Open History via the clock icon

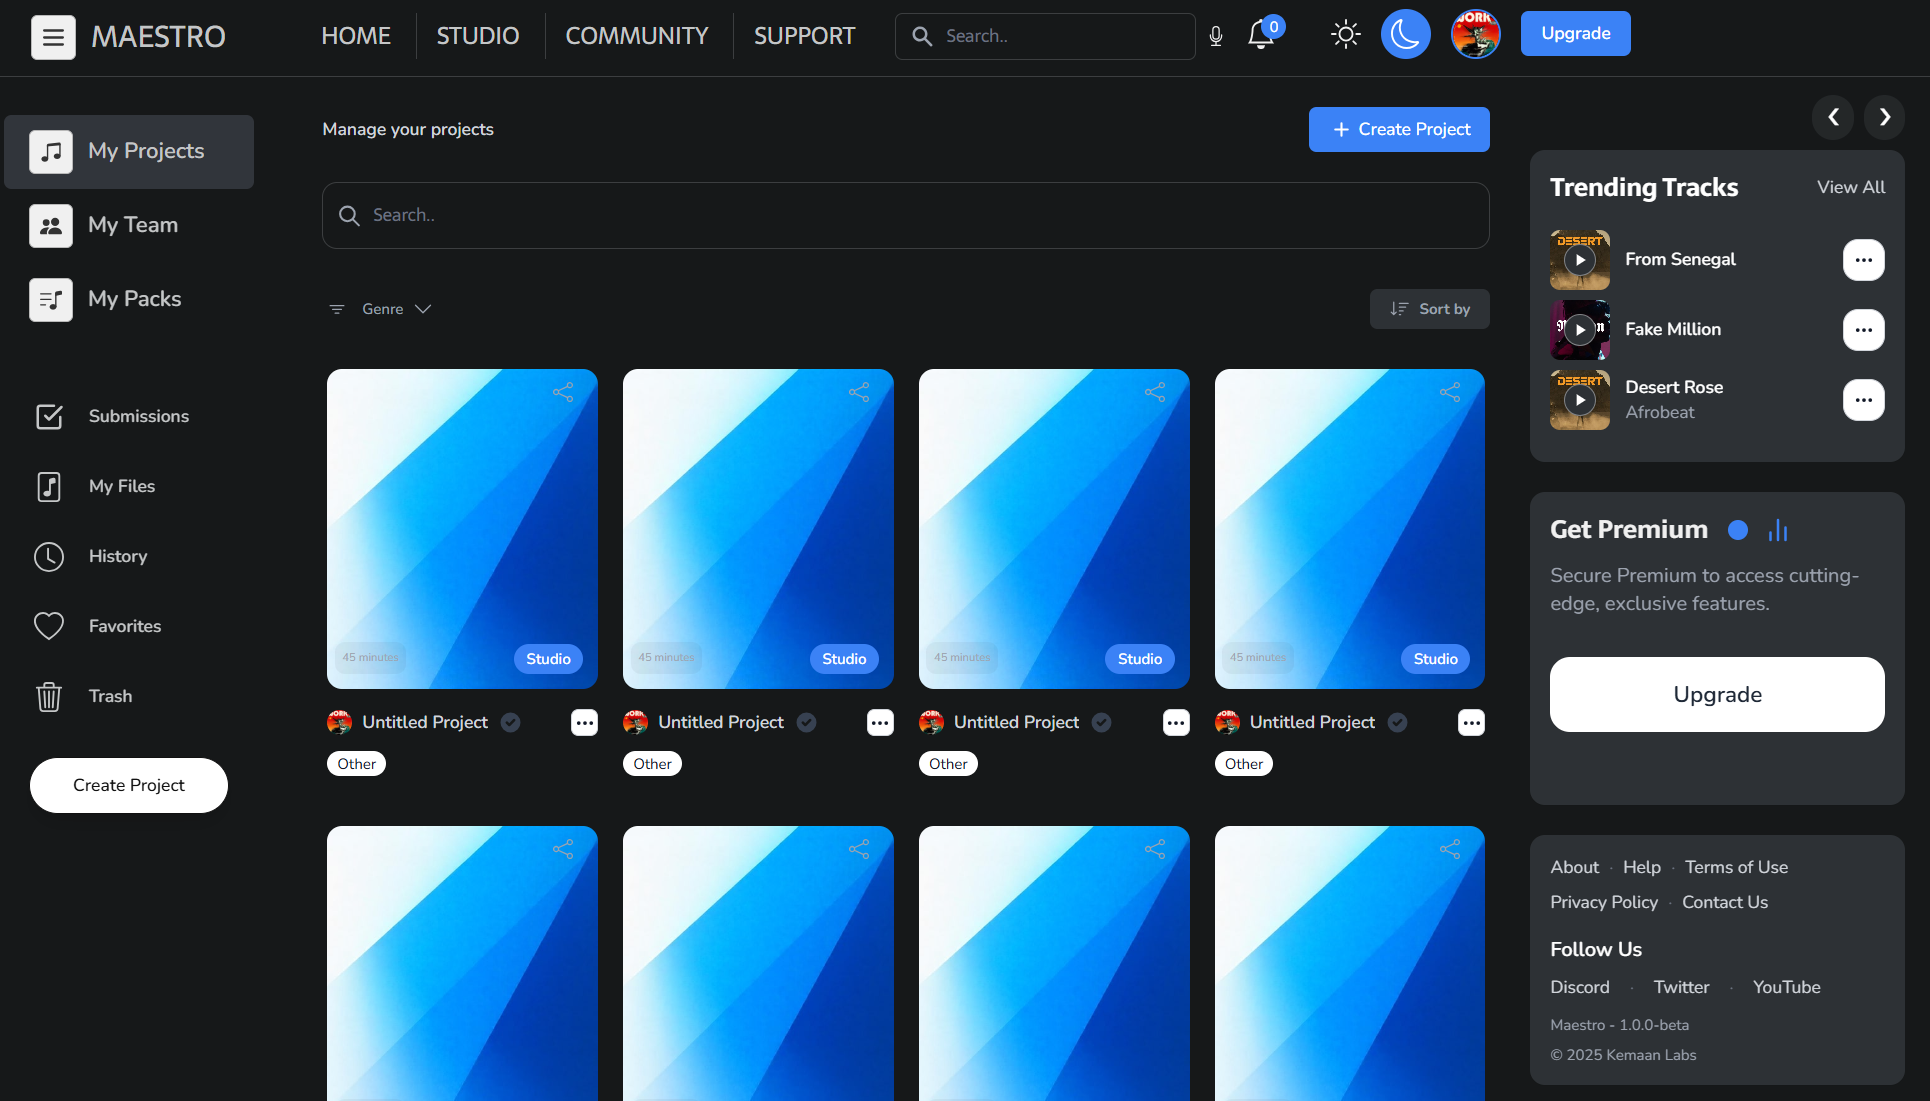(x=49, y=556)
